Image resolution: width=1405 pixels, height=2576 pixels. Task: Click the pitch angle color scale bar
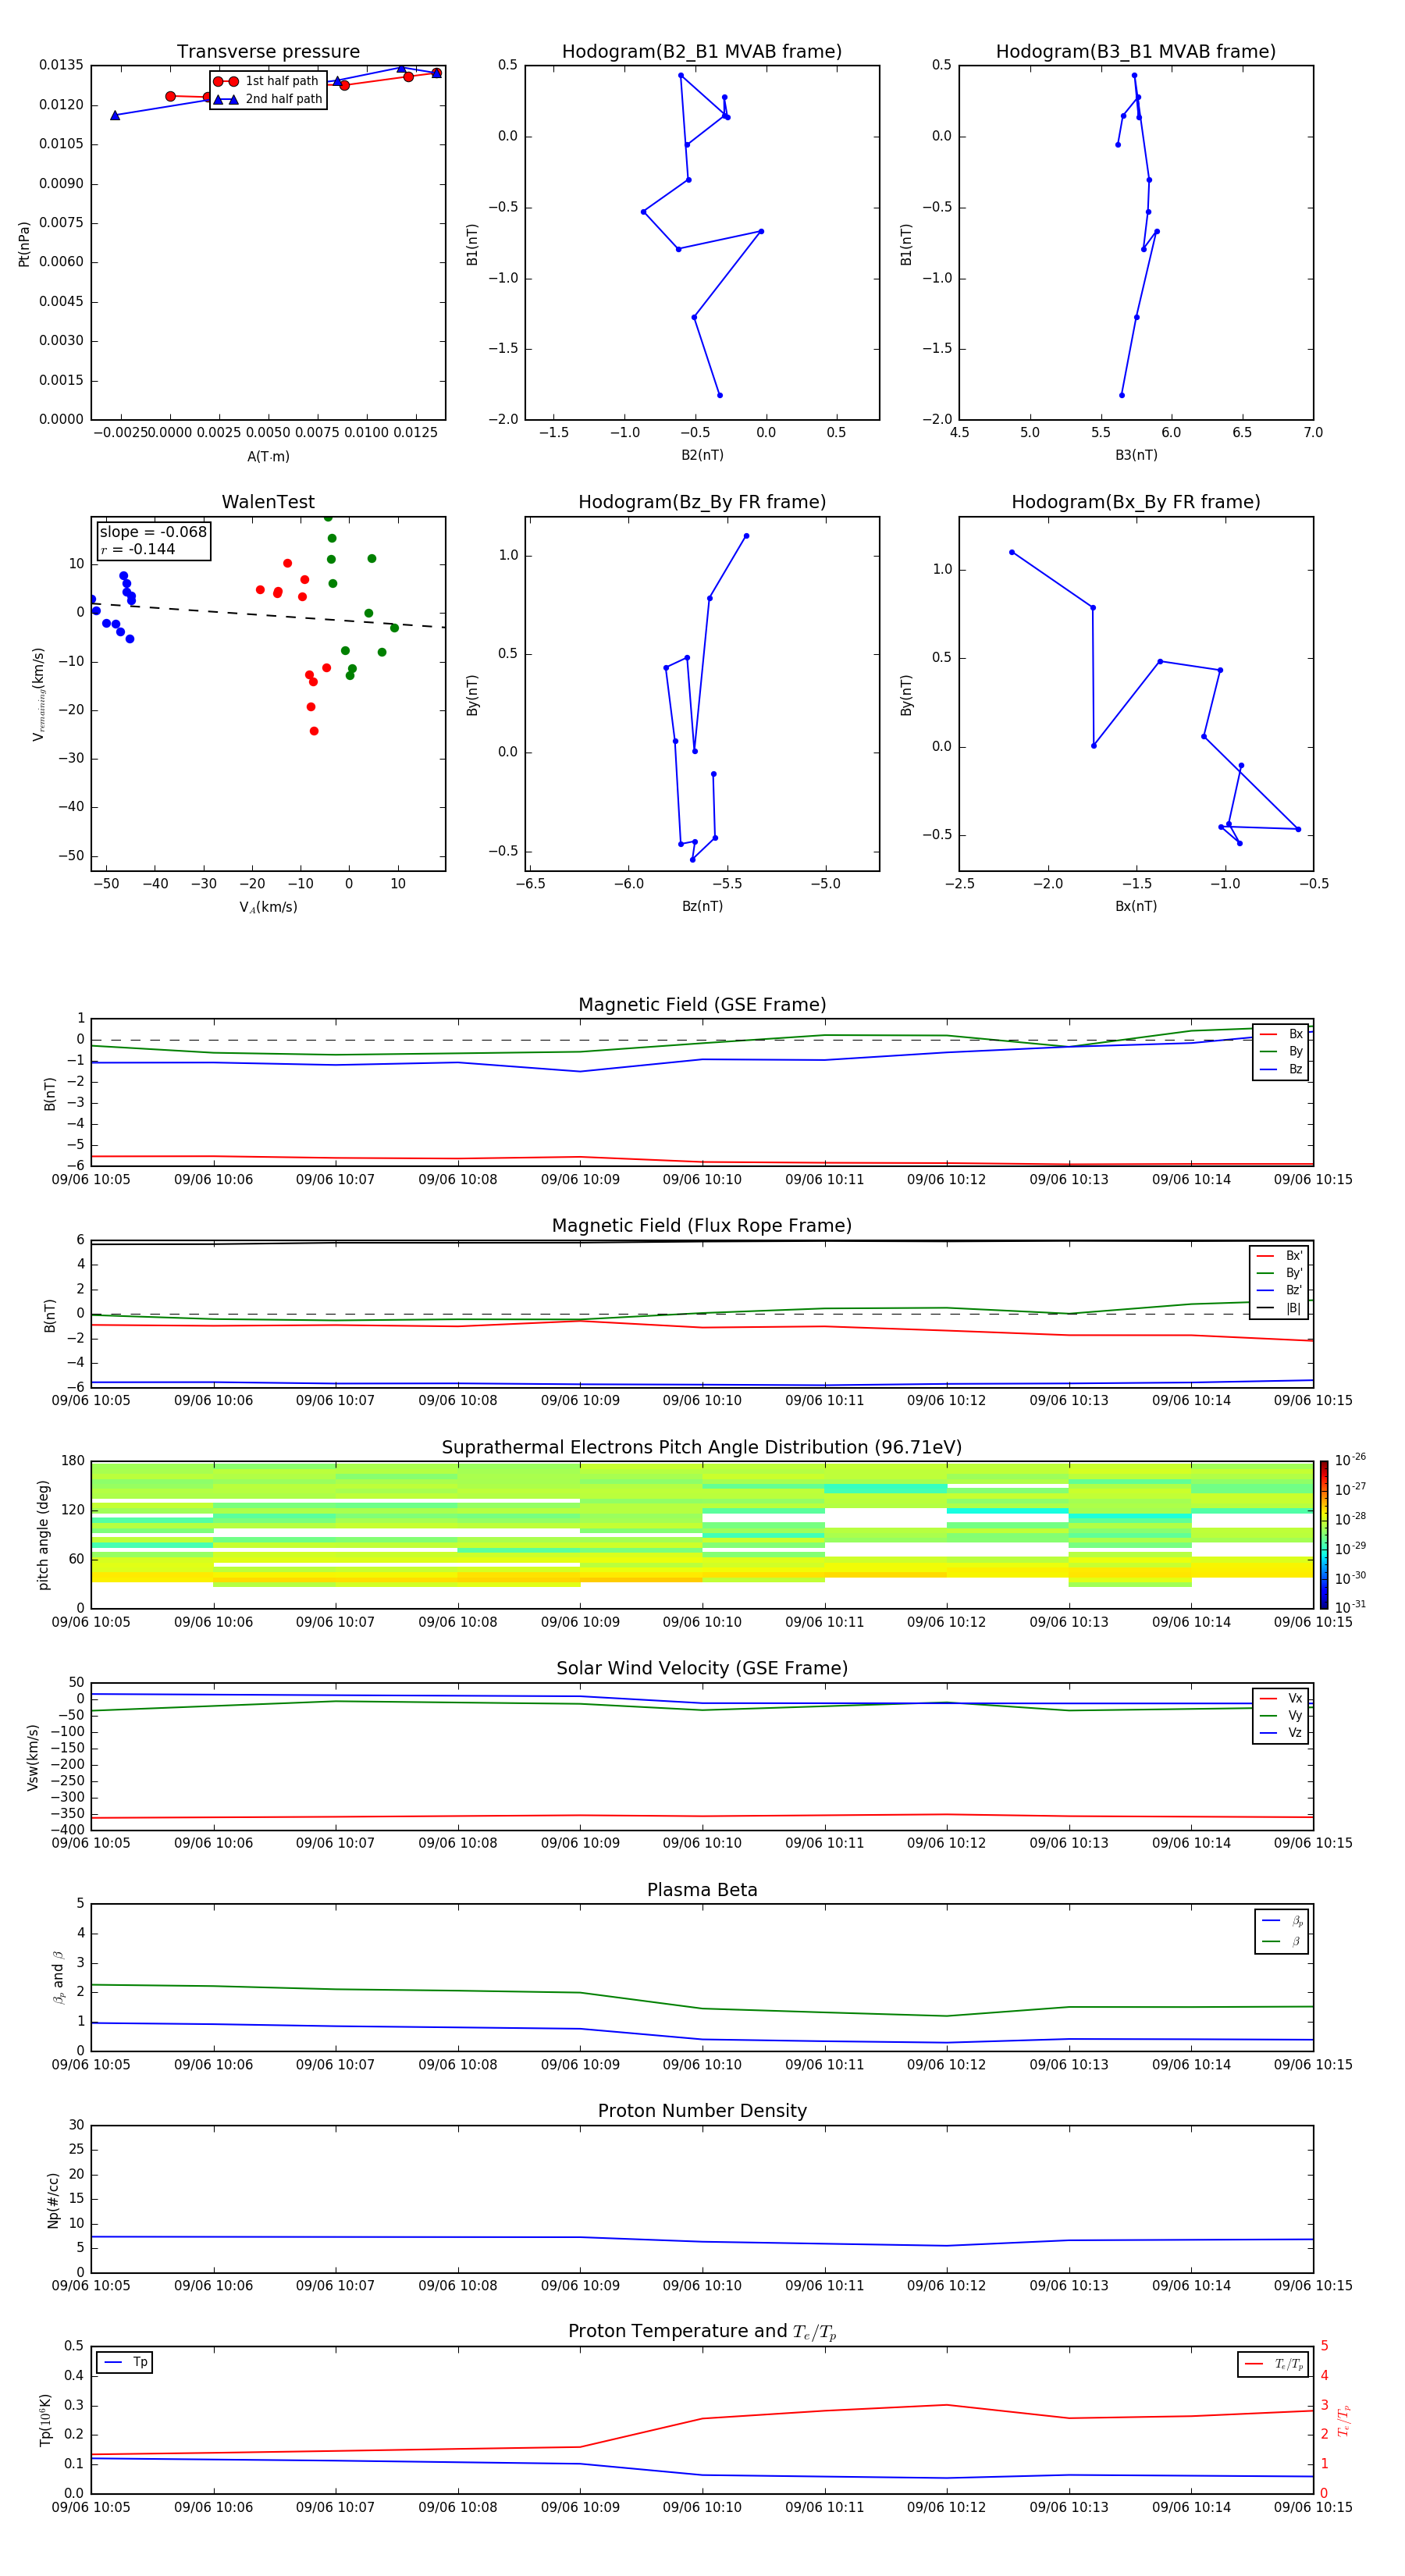click(1323, 1535)
